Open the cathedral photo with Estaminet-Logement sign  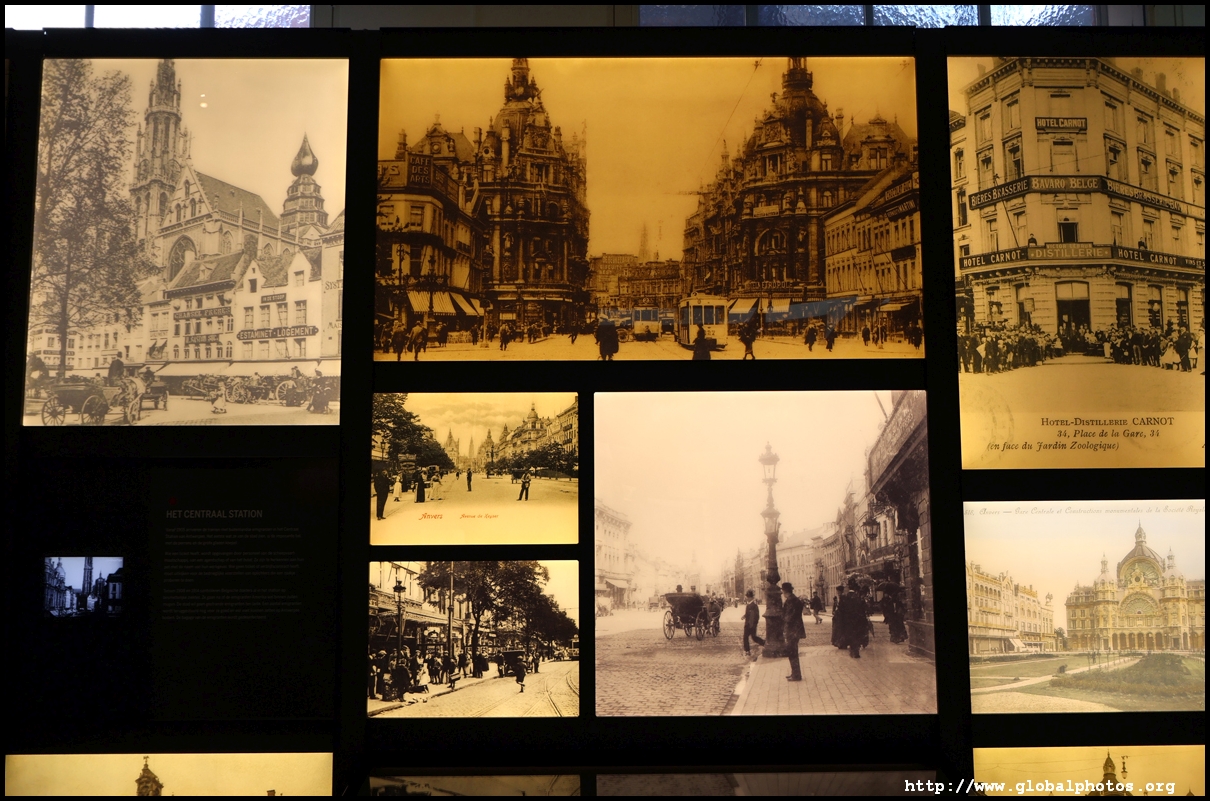pyautogui.click(x=184, y=240)
